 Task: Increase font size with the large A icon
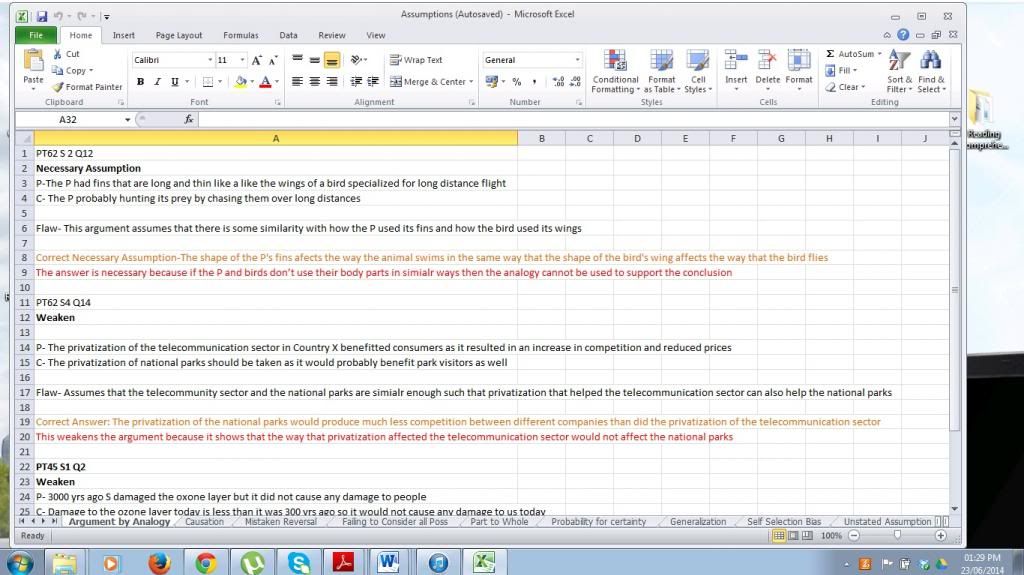[x=257, y=60]
